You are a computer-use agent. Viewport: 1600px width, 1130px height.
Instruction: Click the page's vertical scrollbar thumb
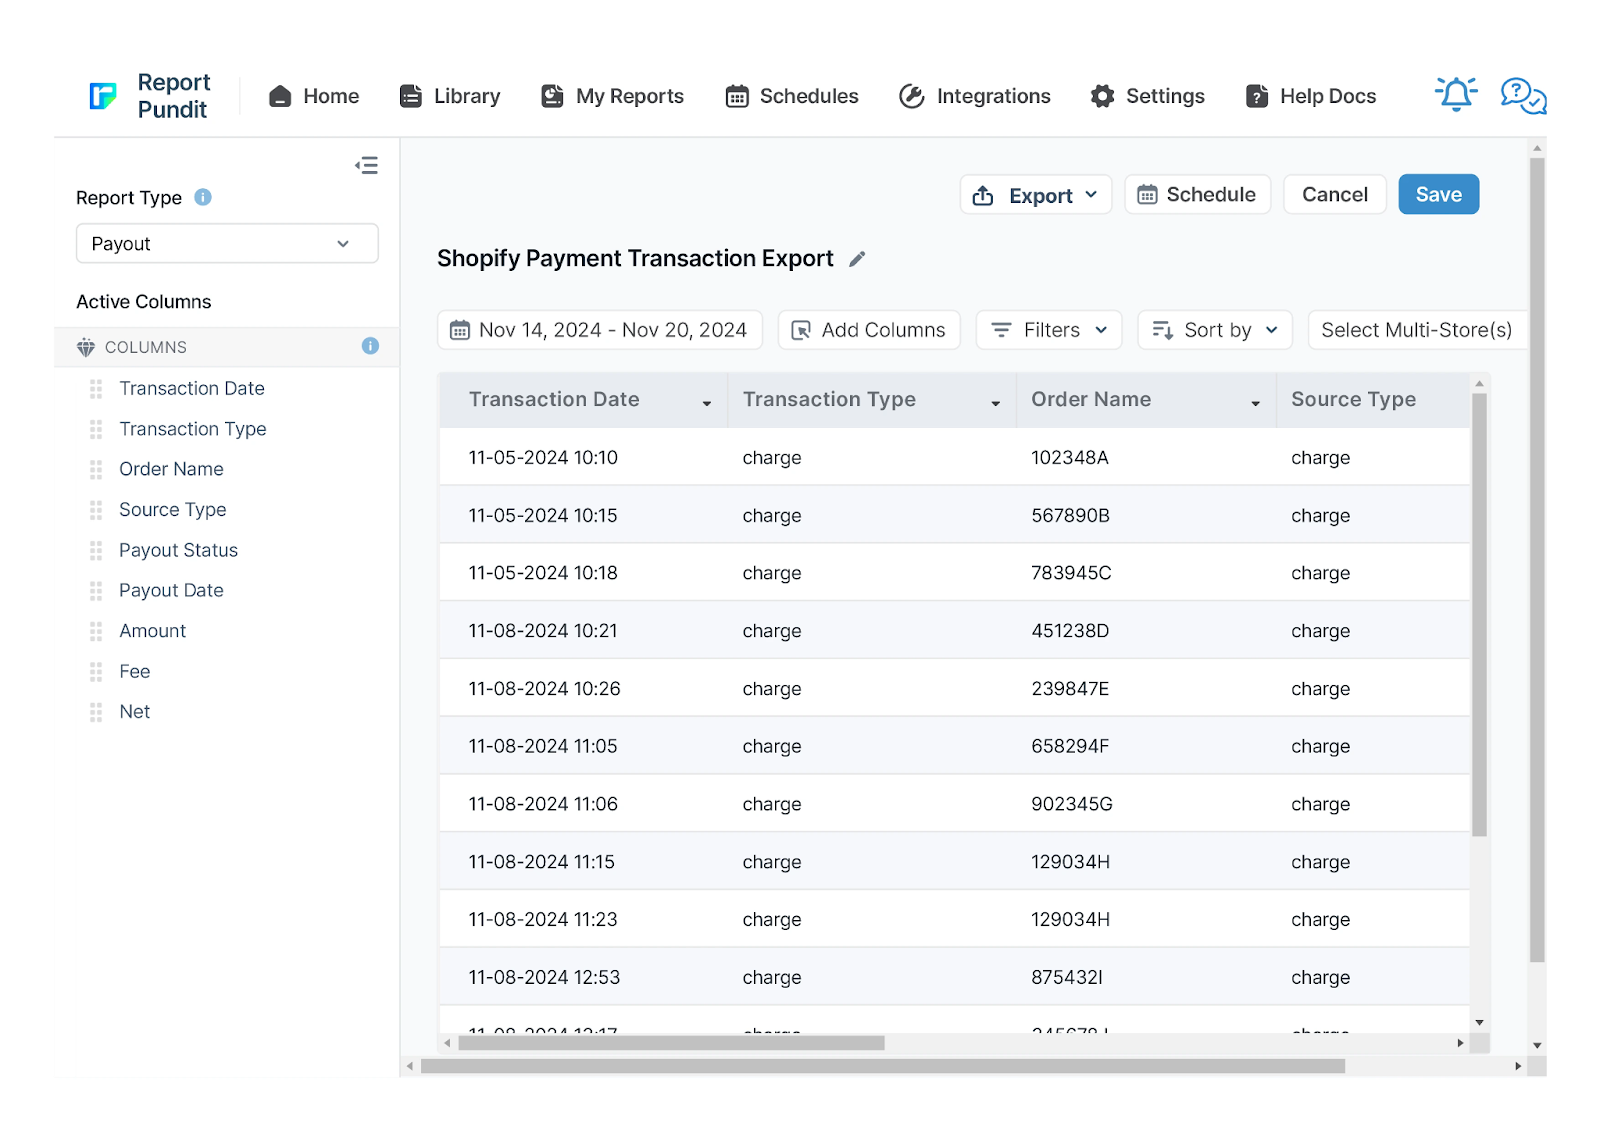pos(1537,560)
